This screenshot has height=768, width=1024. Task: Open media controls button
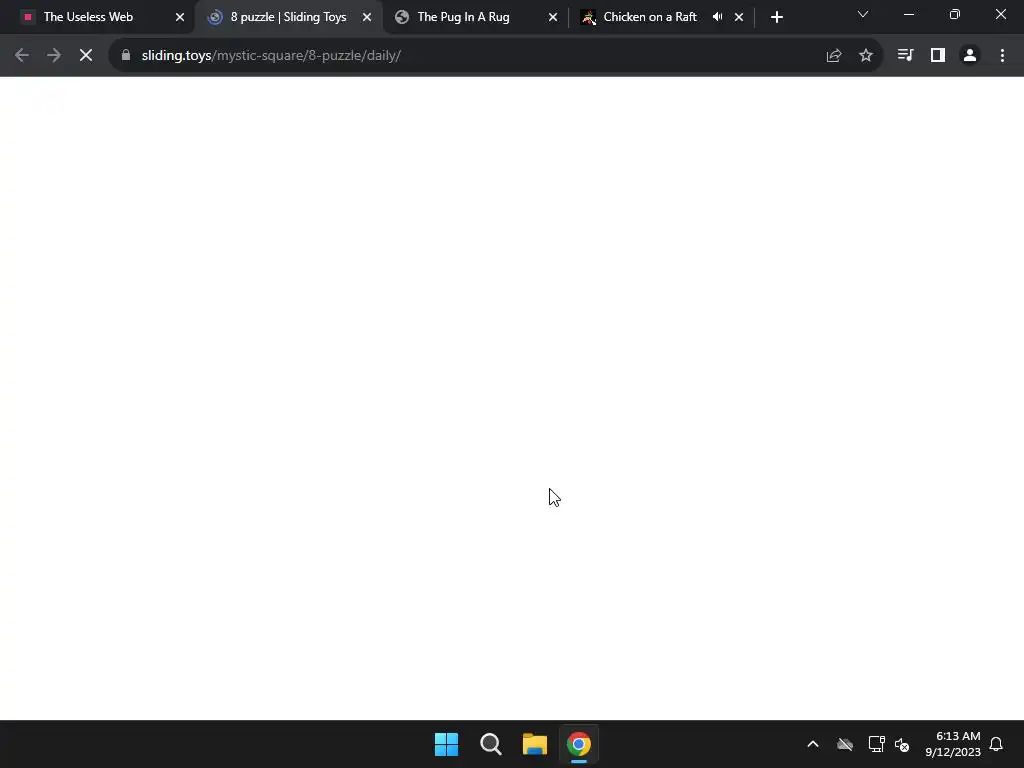click(905, 56)
